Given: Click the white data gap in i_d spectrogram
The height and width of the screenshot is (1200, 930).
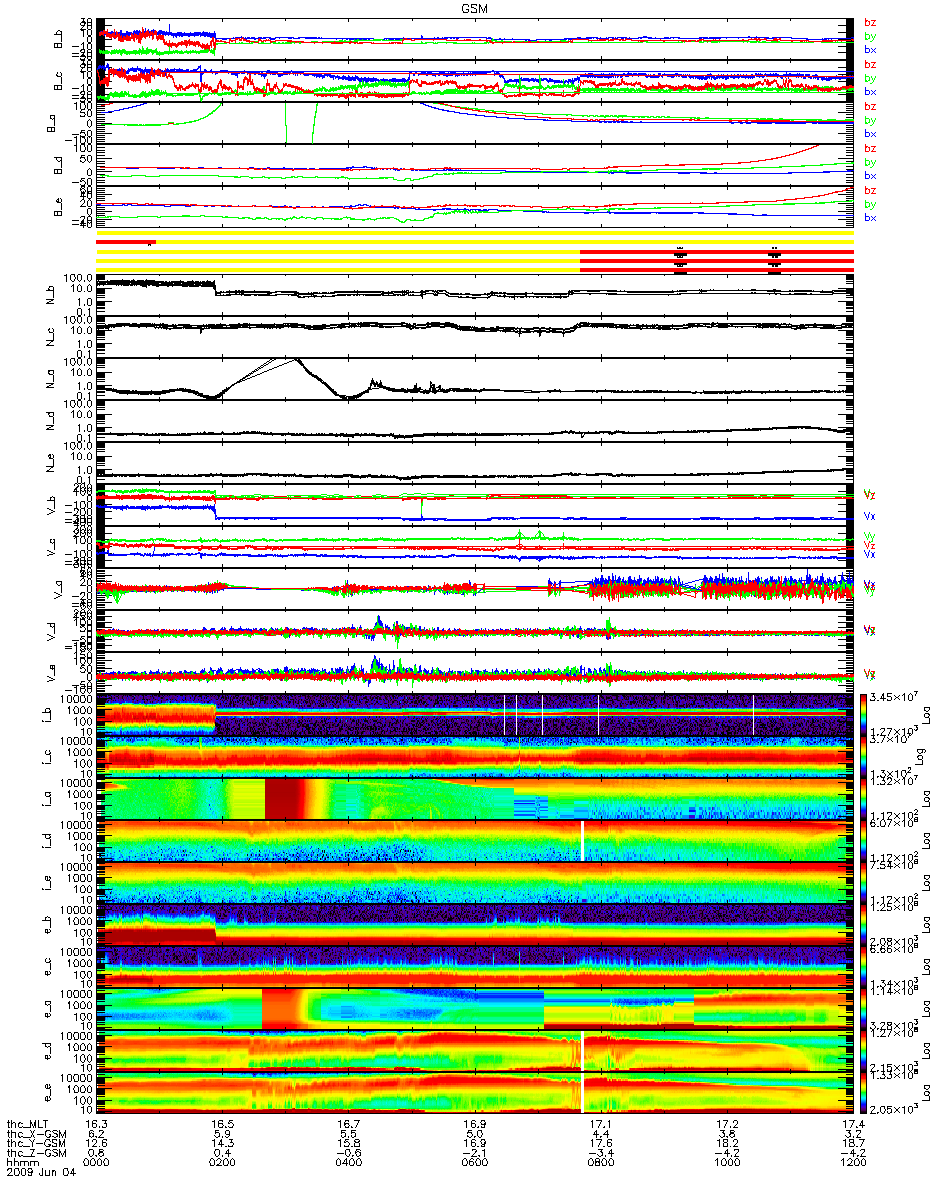Looking at the screenshot, I should click(x=581, y=840).
